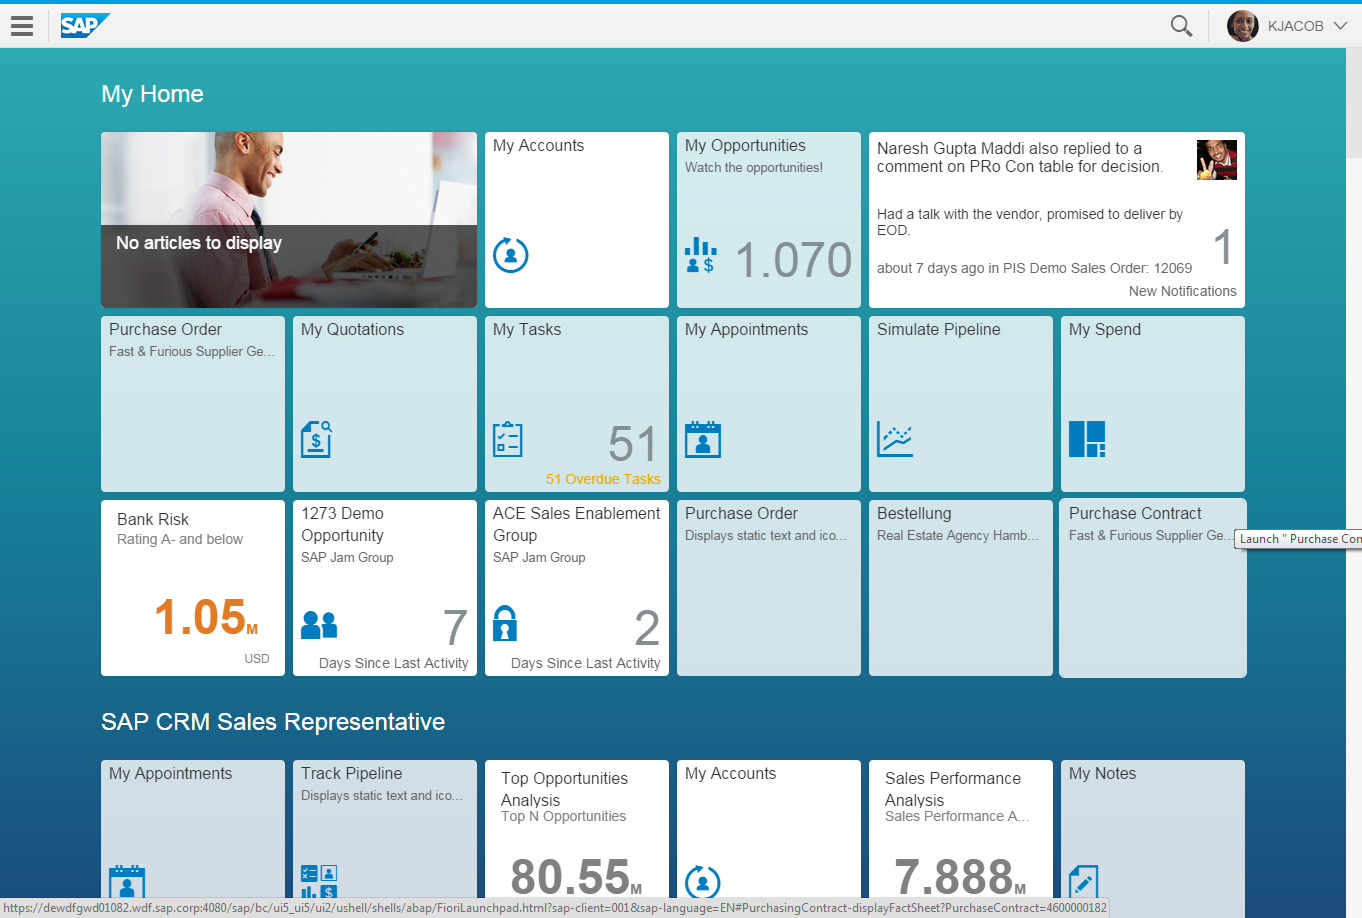Open the Bank Risk tile

(x=193, y=588)
